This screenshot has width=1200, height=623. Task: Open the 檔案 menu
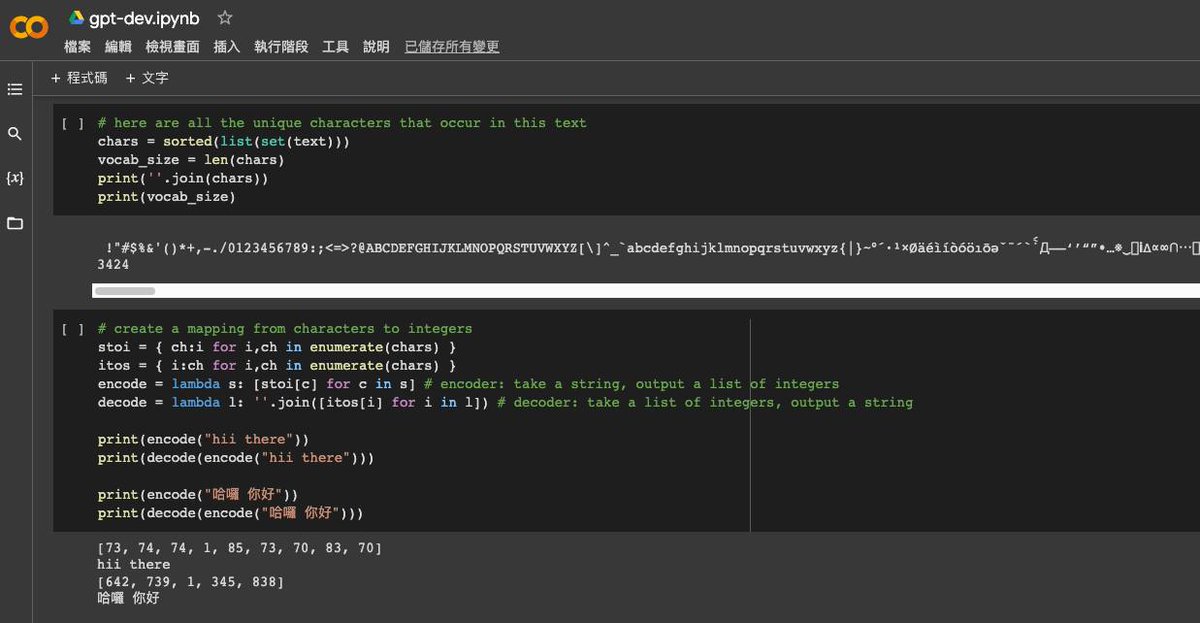[77, 46]
